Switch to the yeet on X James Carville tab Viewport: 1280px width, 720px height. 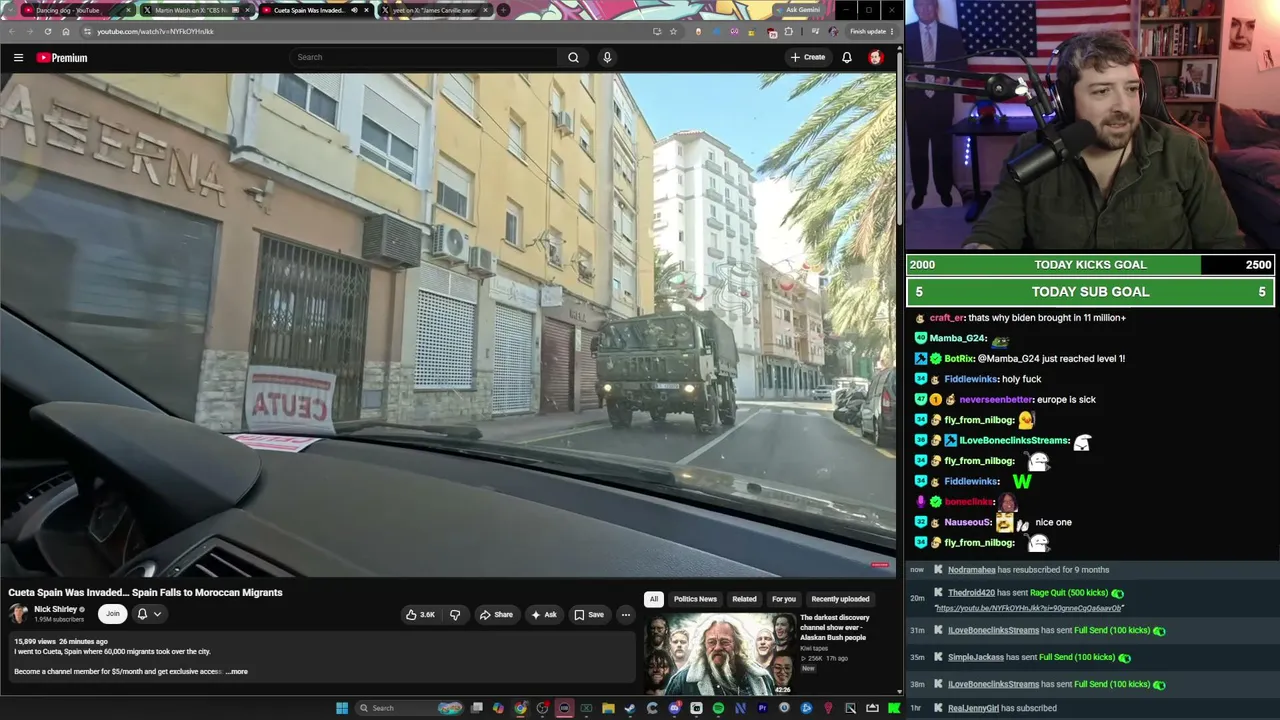(435, 10)
